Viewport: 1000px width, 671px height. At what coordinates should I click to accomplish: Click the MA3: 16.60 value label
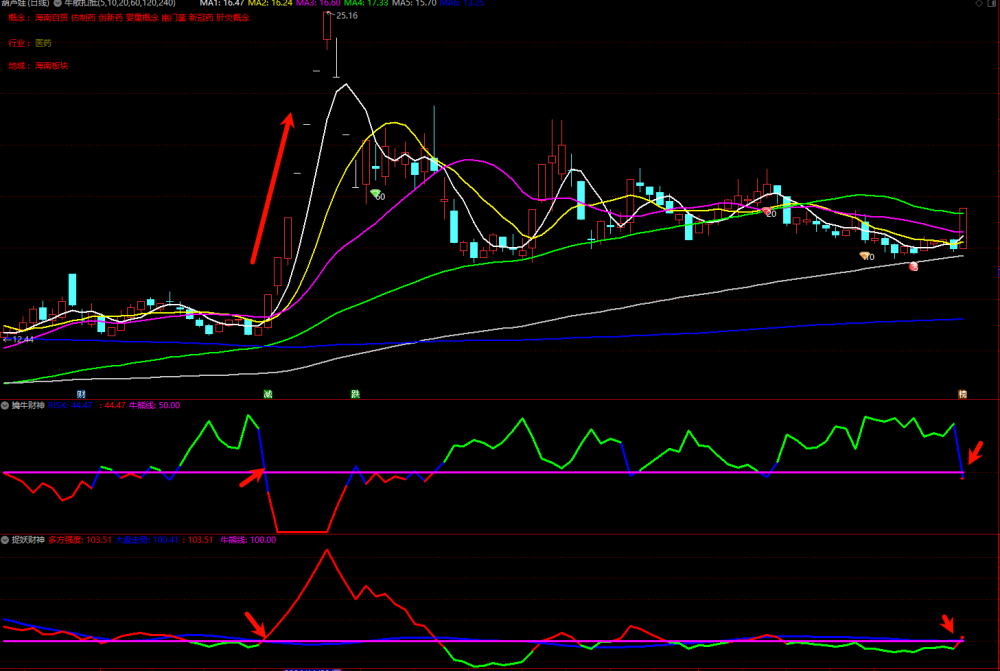pyautogui.click(x=318, y=3)
